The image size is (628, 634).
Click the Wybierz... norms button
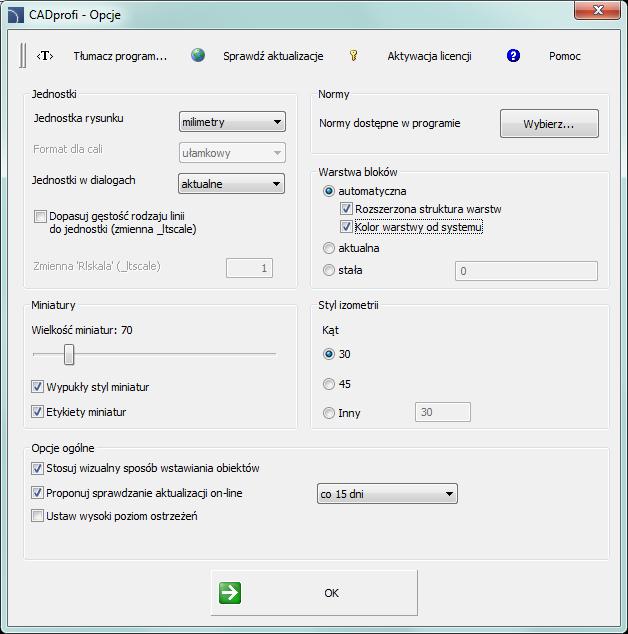[549, 123]
